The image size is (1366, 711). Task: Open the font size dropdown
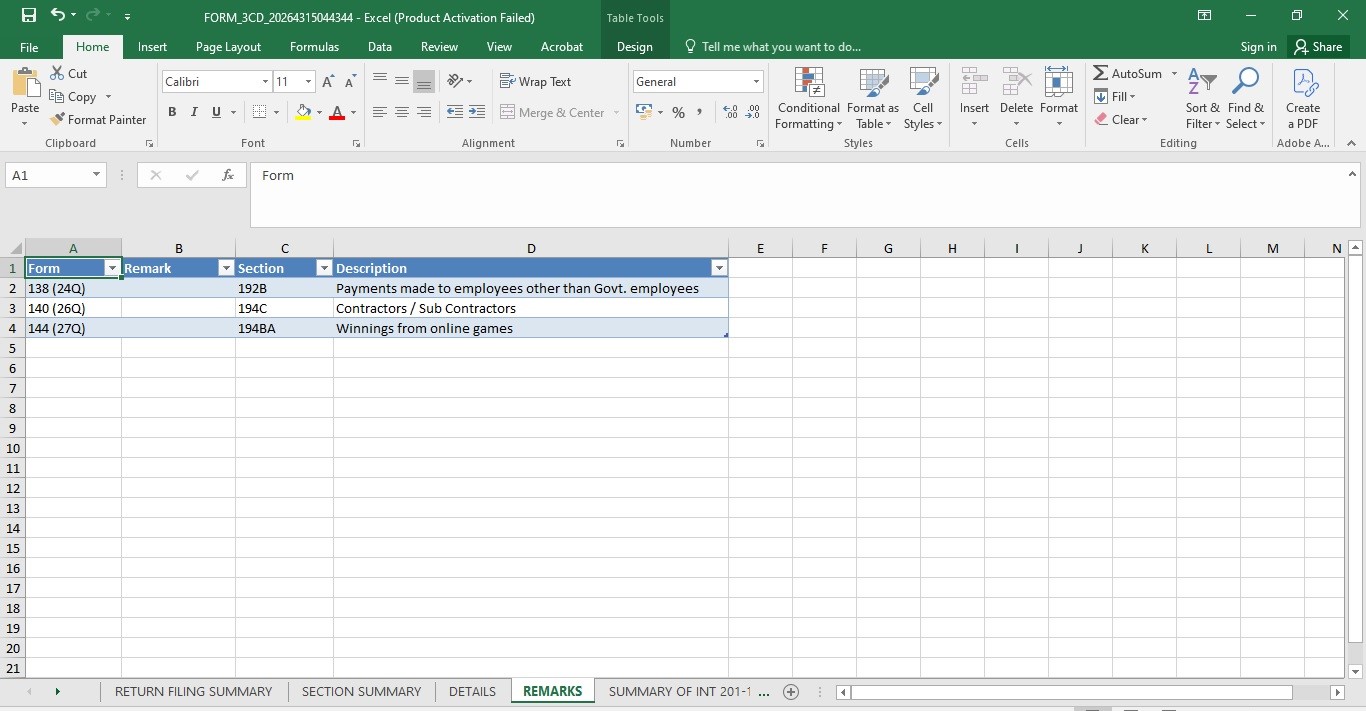coord(309,82)
